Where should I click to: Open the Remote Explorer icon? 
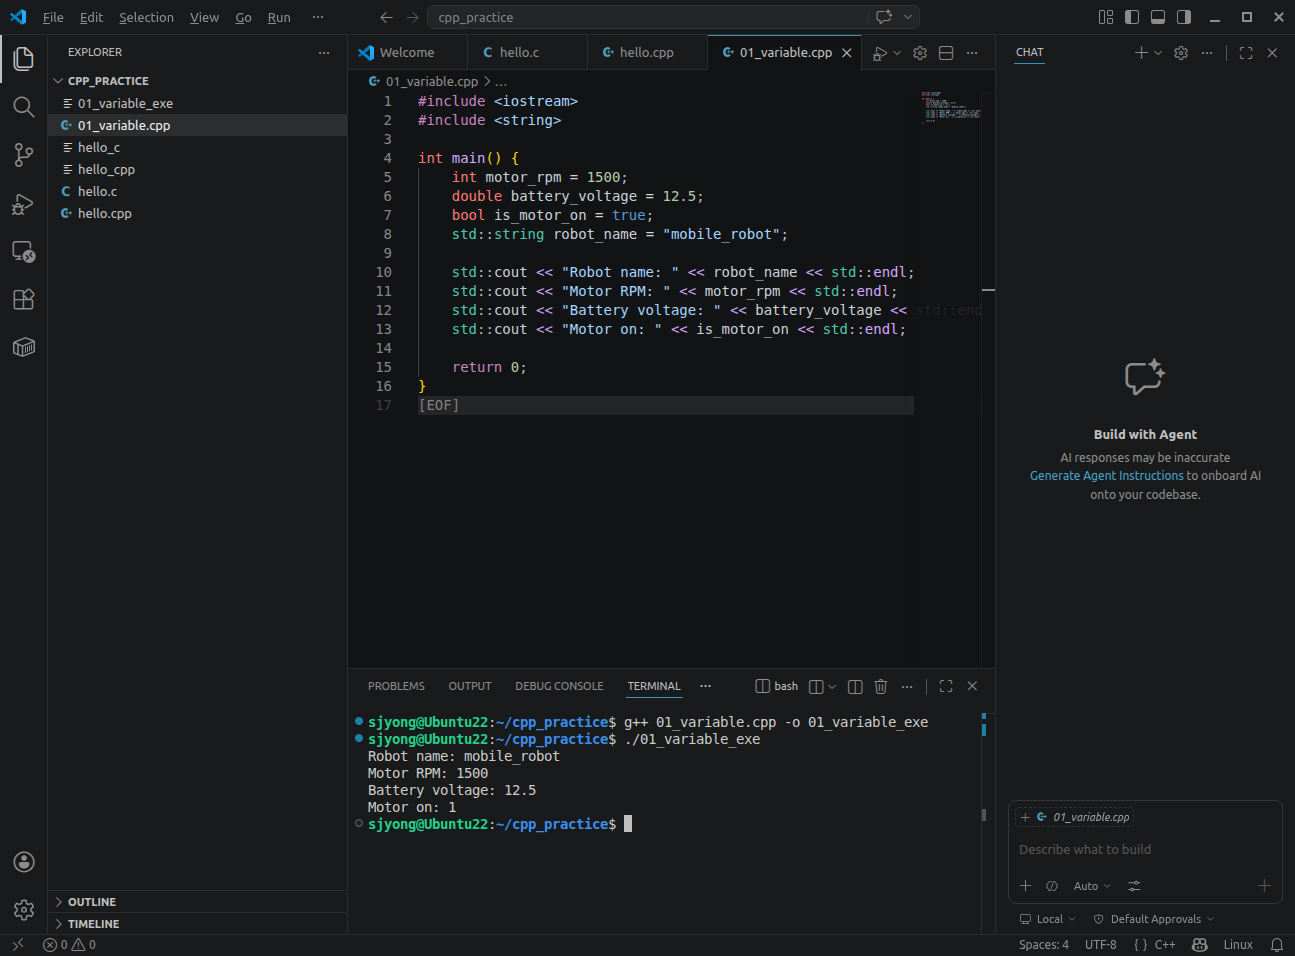point(24,251)
